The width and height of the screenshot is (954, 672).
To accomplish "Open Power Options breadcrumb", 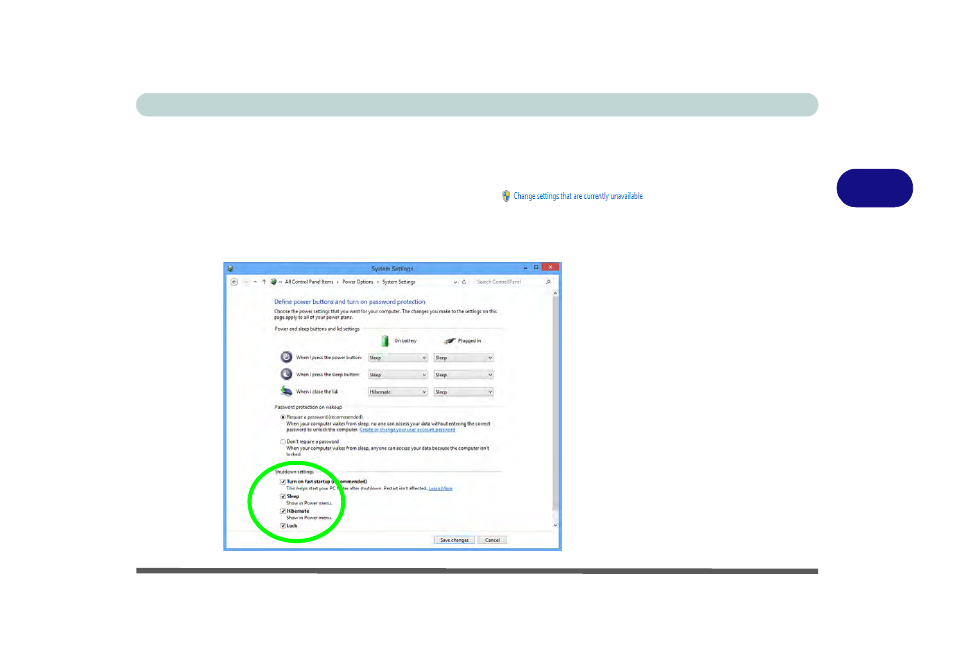I will [358, 282].
